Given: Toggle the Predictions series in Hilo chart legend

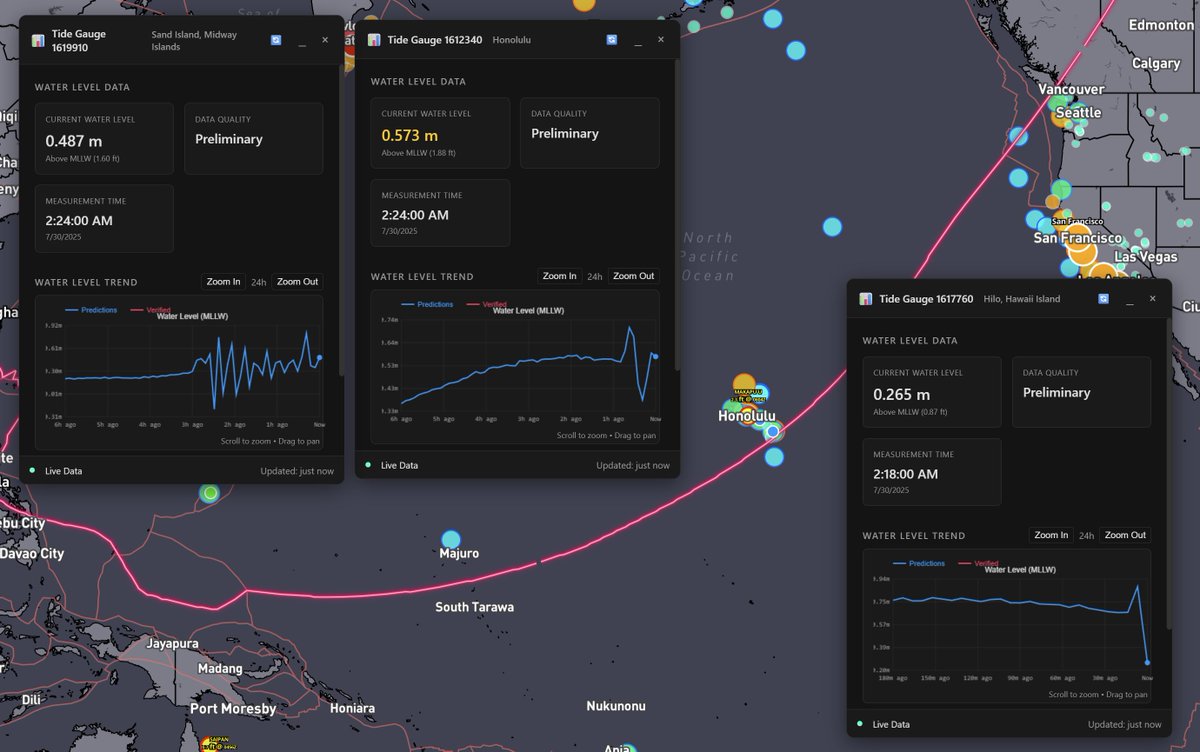Looking at the screenshot, I should 919,563.
